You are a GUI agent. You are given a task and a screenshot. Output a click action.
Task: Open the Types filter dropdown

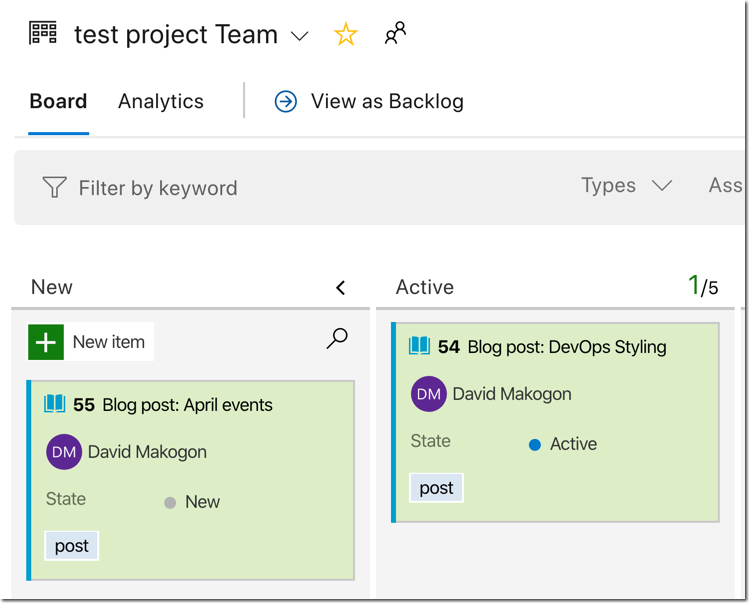(627, 185)
